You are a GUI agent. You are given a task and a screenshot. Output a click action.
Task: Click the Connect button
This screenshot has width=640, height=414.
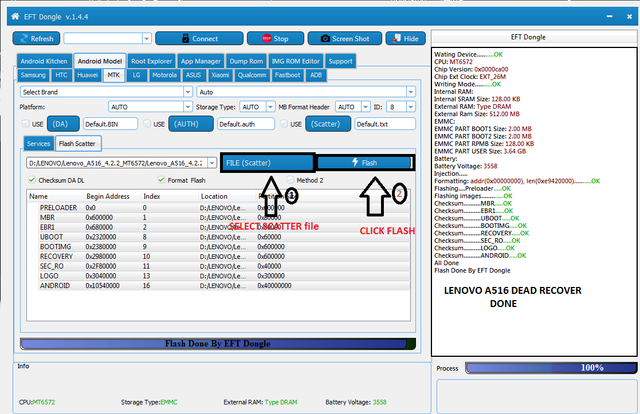[199, 38]
